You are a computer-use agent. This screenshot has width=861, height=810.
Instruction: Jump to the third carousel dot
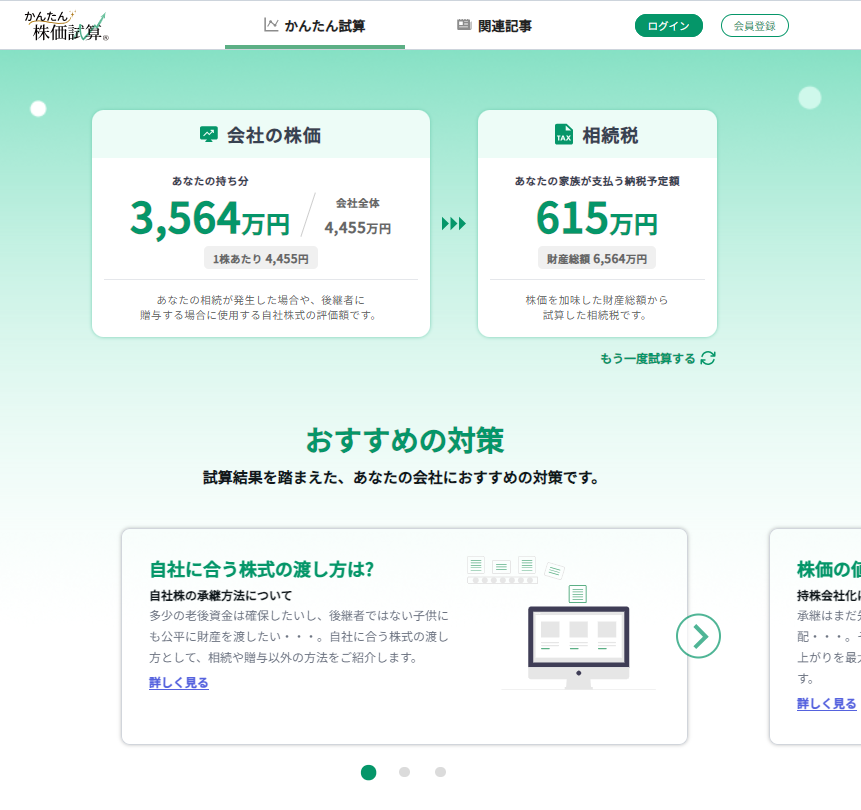(440, 772)
